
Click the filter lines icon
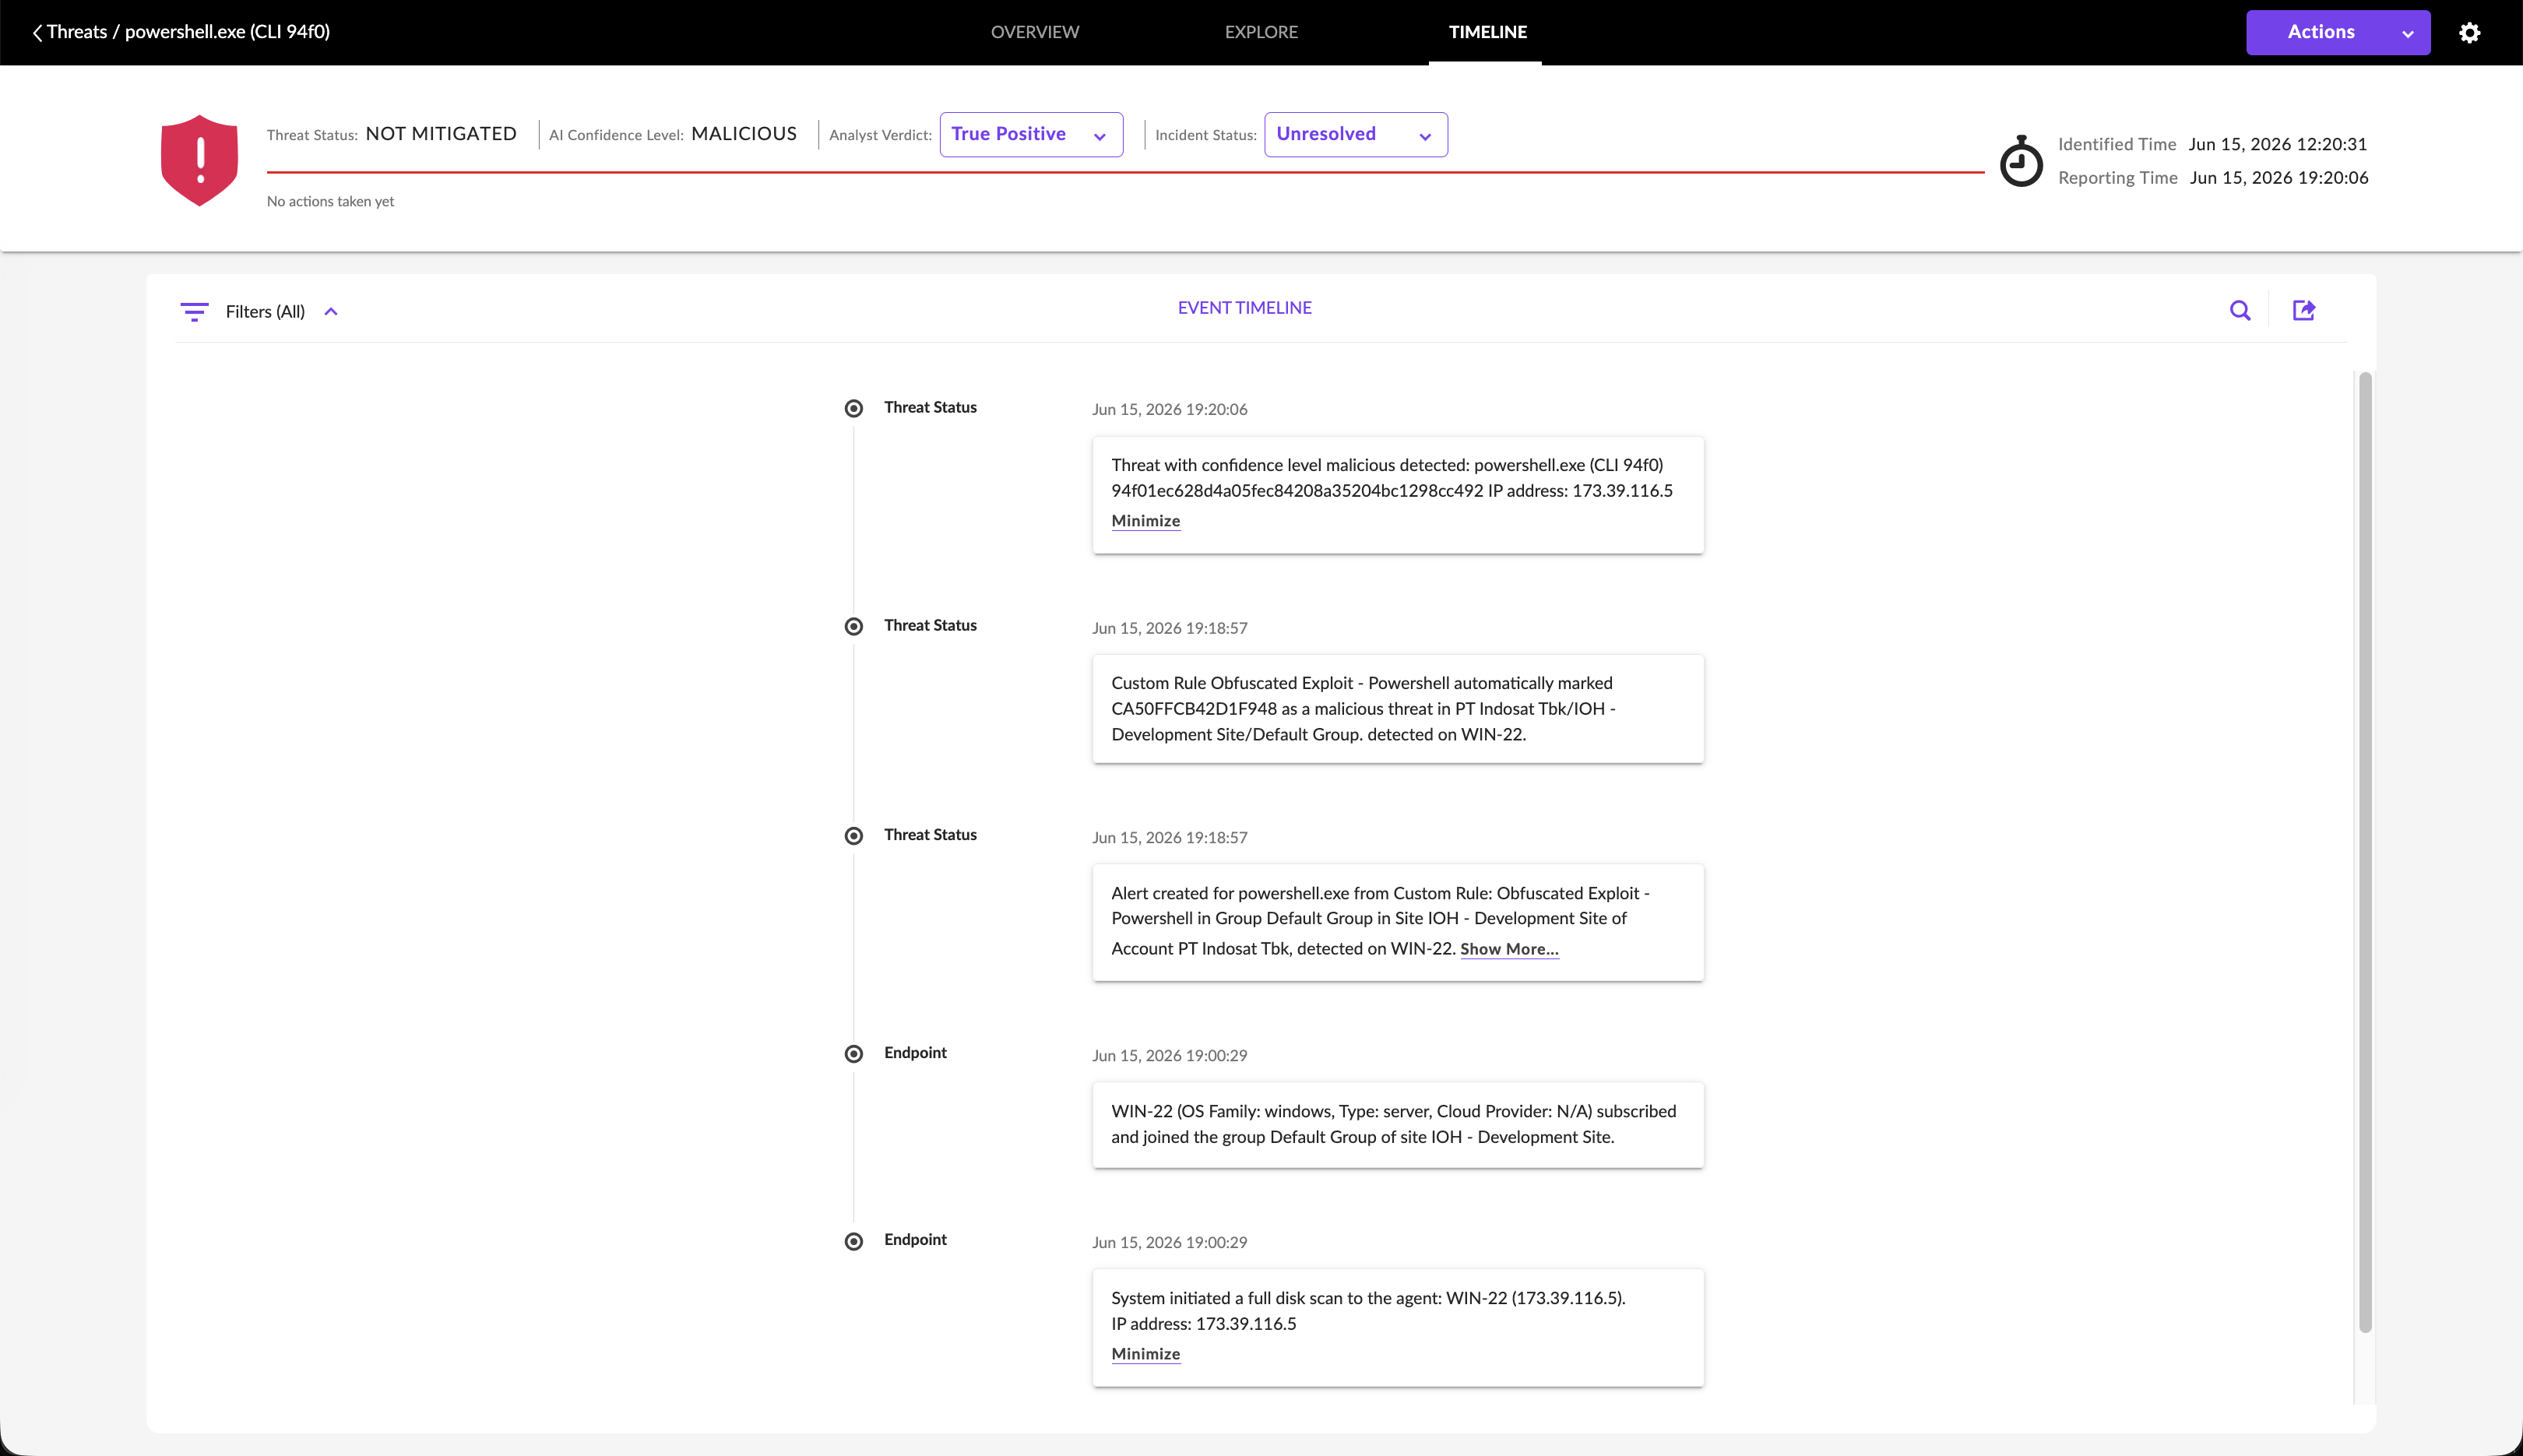[194, 312]
